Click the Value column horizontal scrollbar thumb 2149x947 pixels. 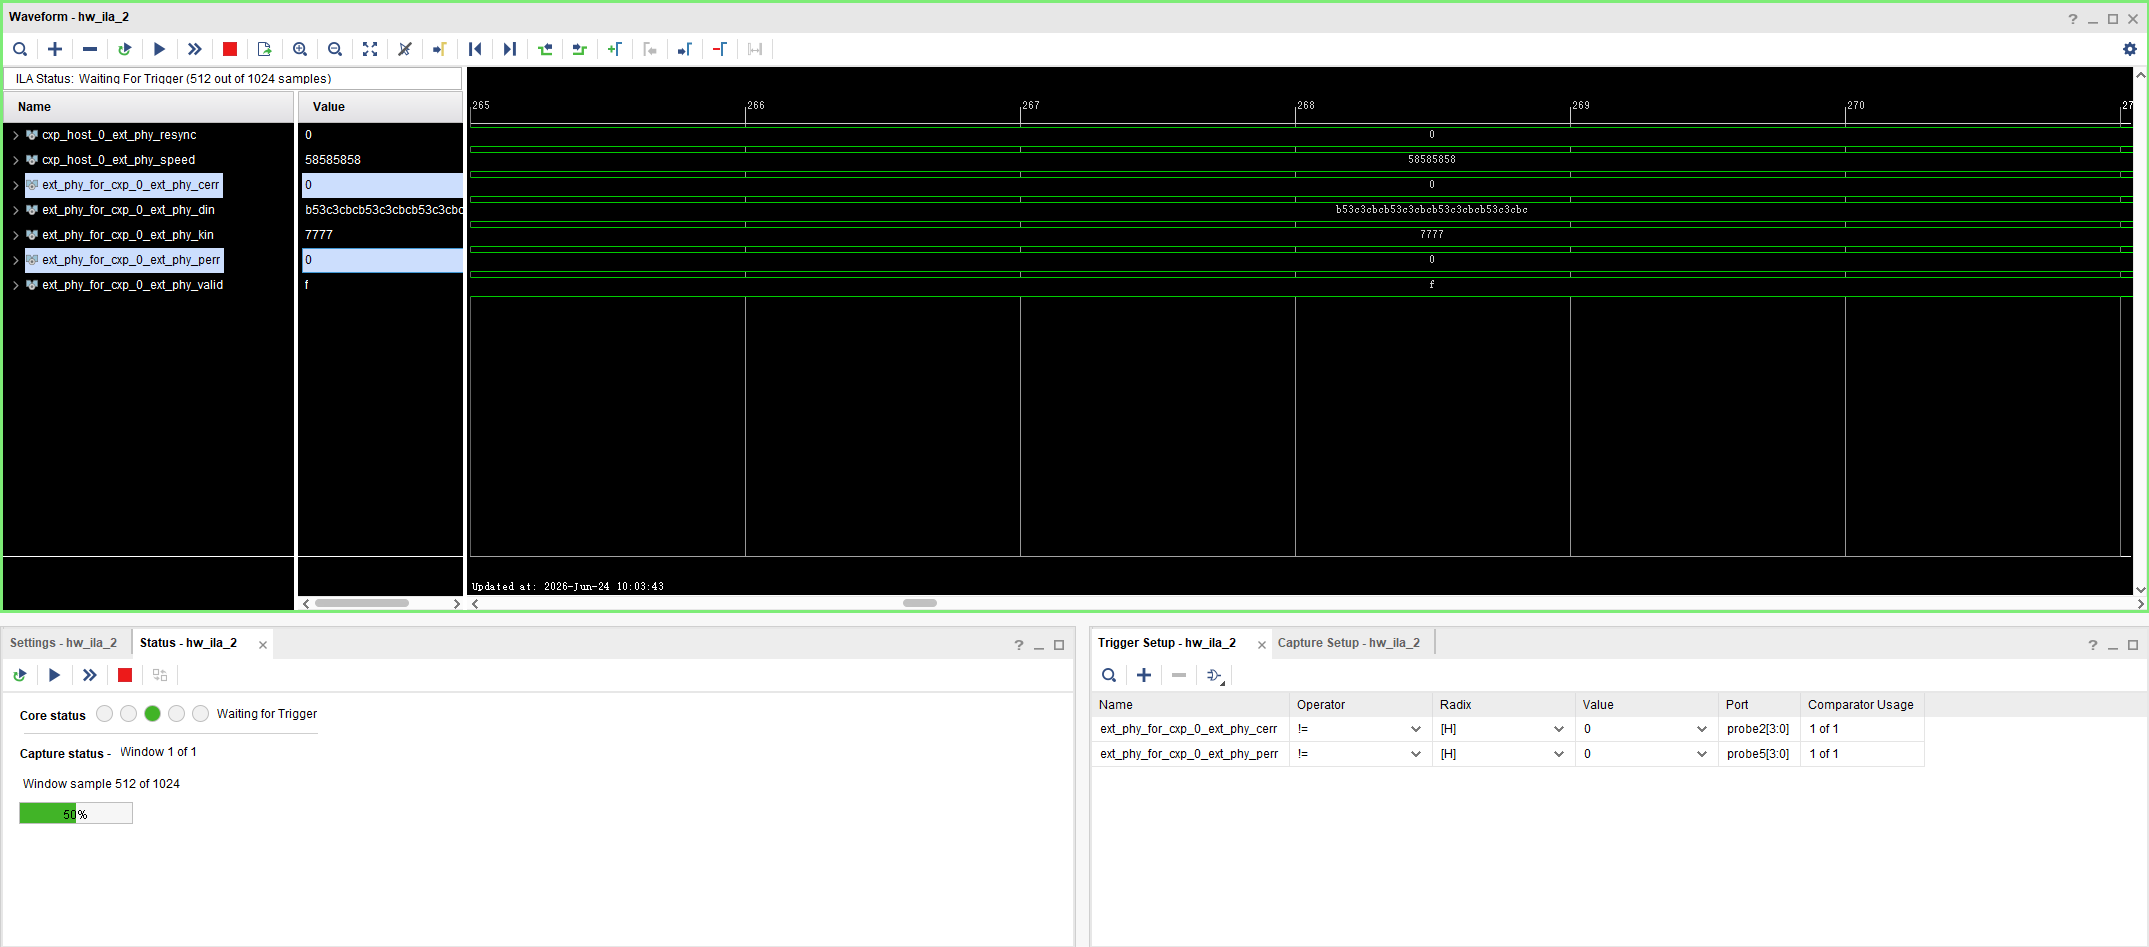coord(362,603)
